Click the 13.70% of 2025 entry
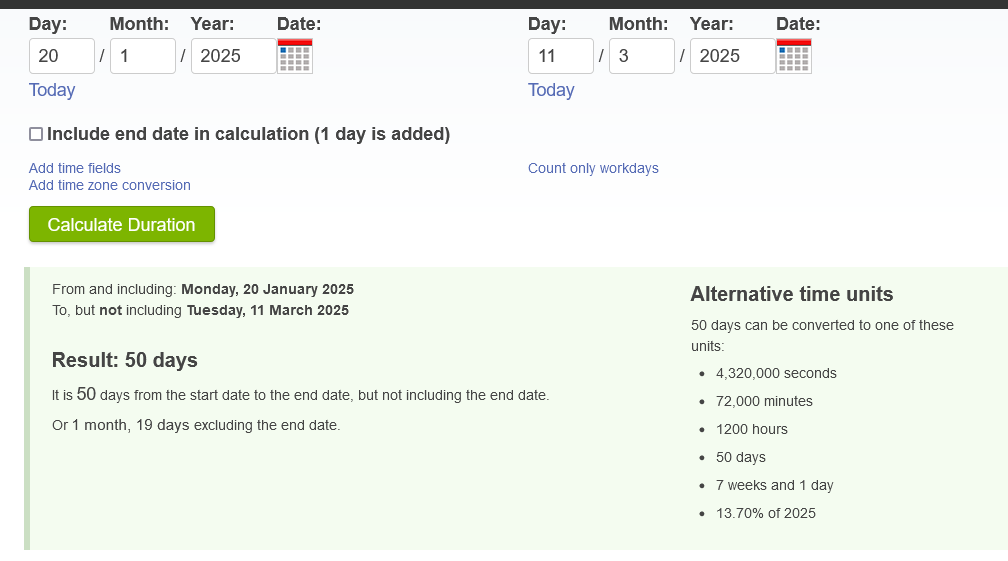 [765, 513]
